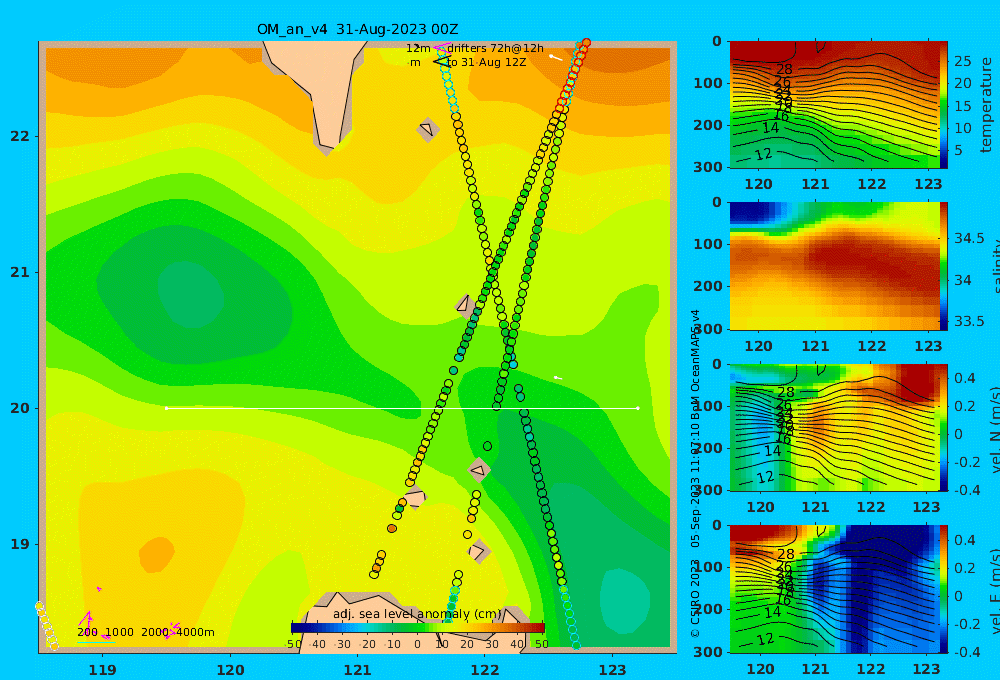This screenshot has height=680, width=1000.
Task: Click latitude label 21 on main map
Action: coord(20,272)
